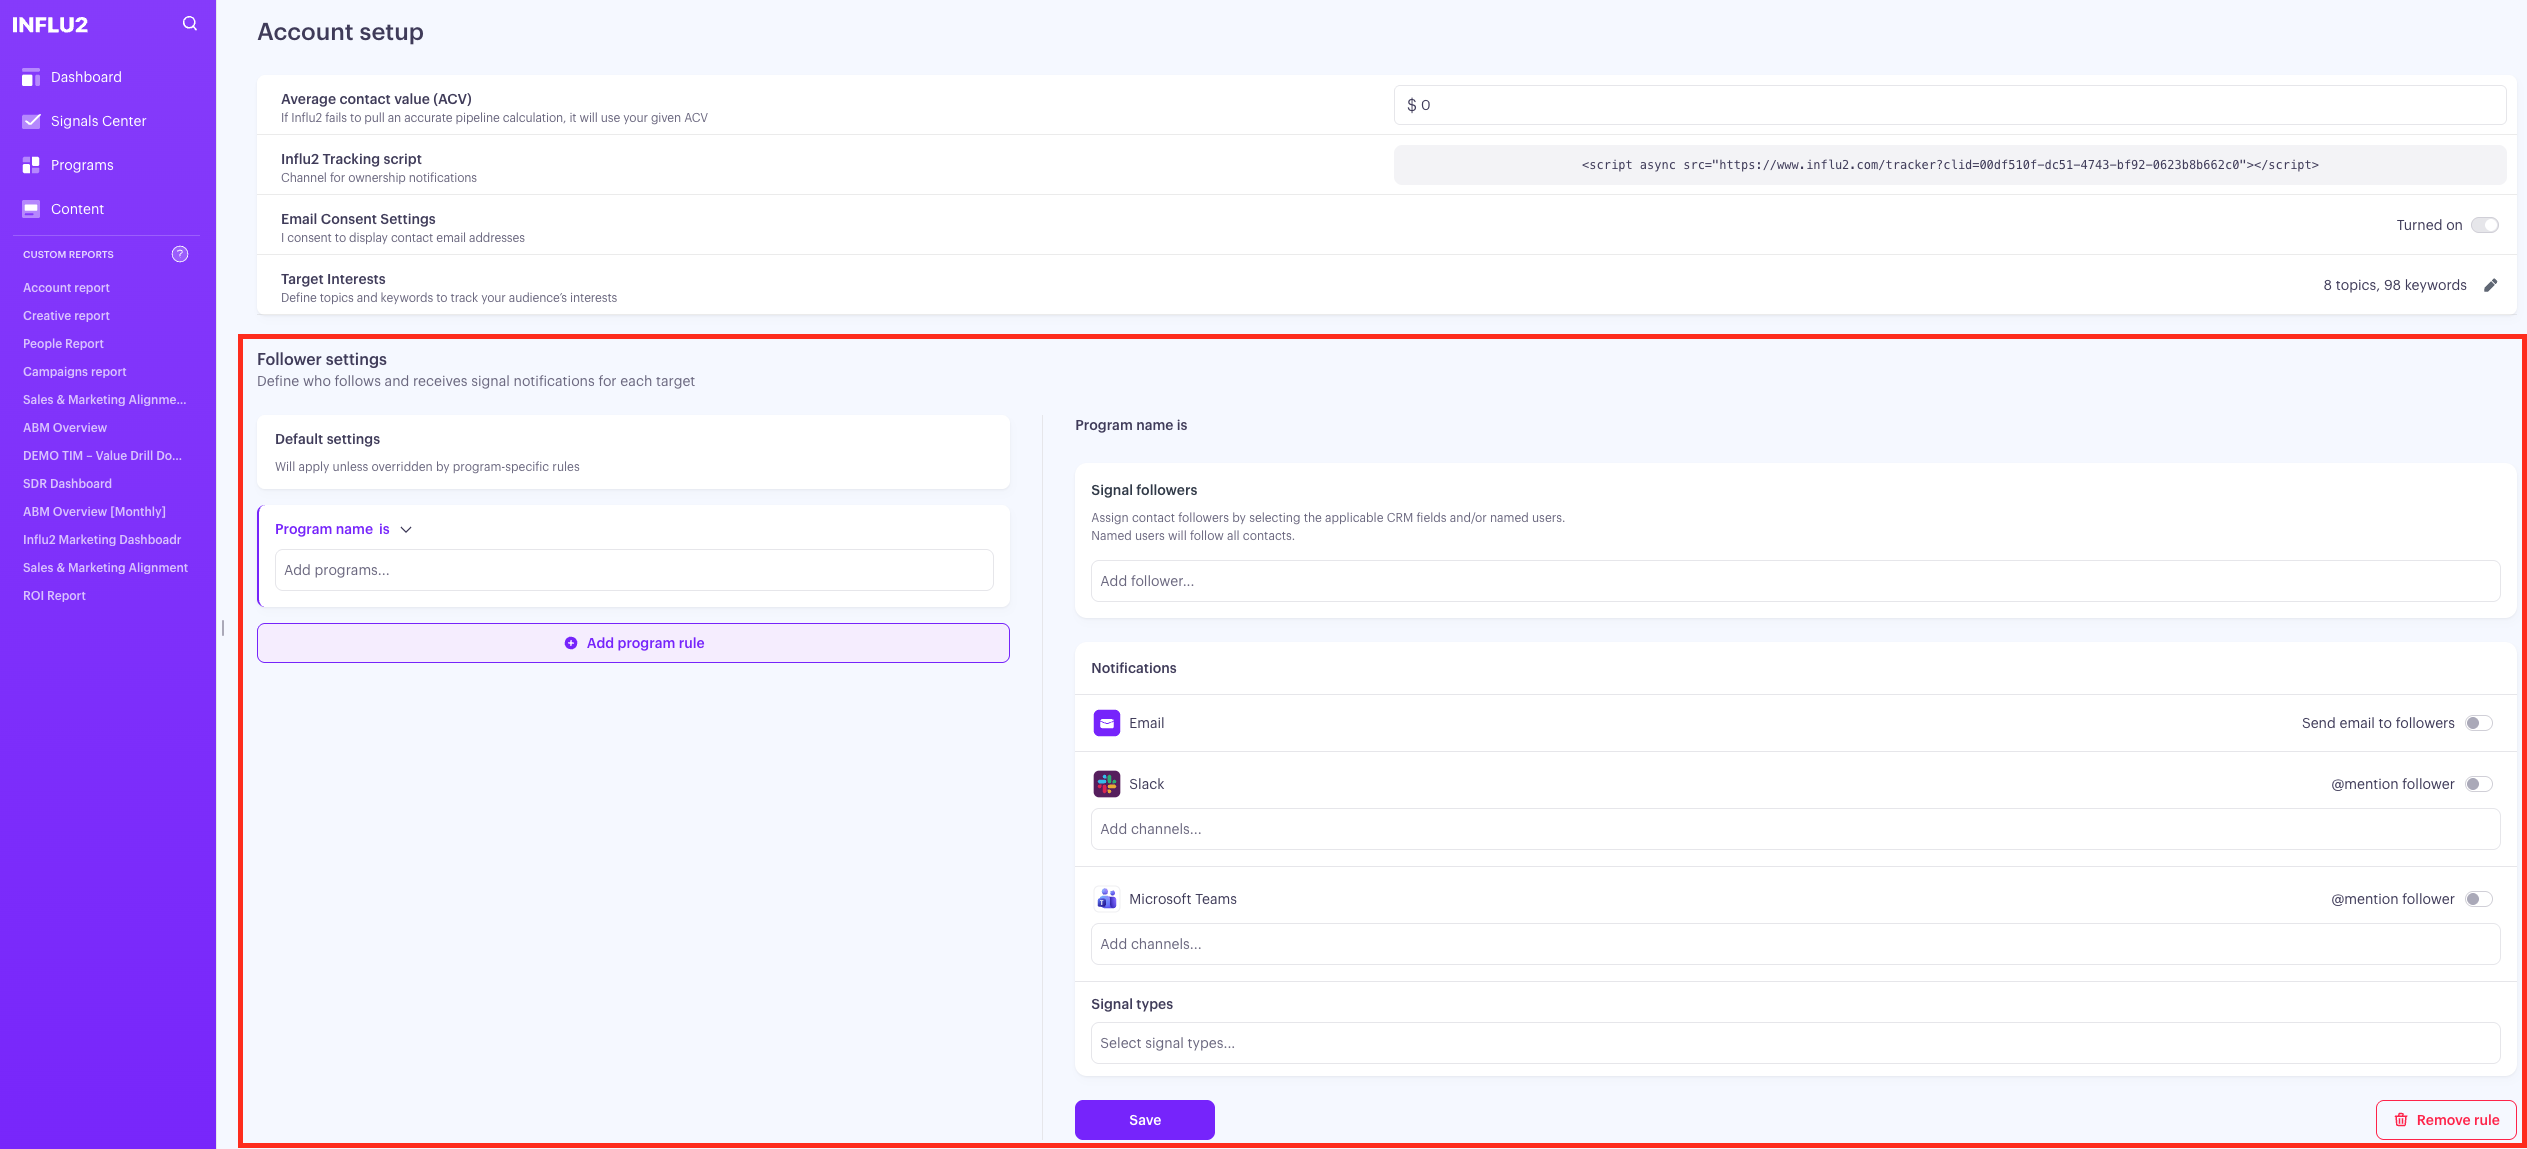The height and width of the screenshot is (1149, 2527).
Task: Open Account report
Action: point(66,288)
